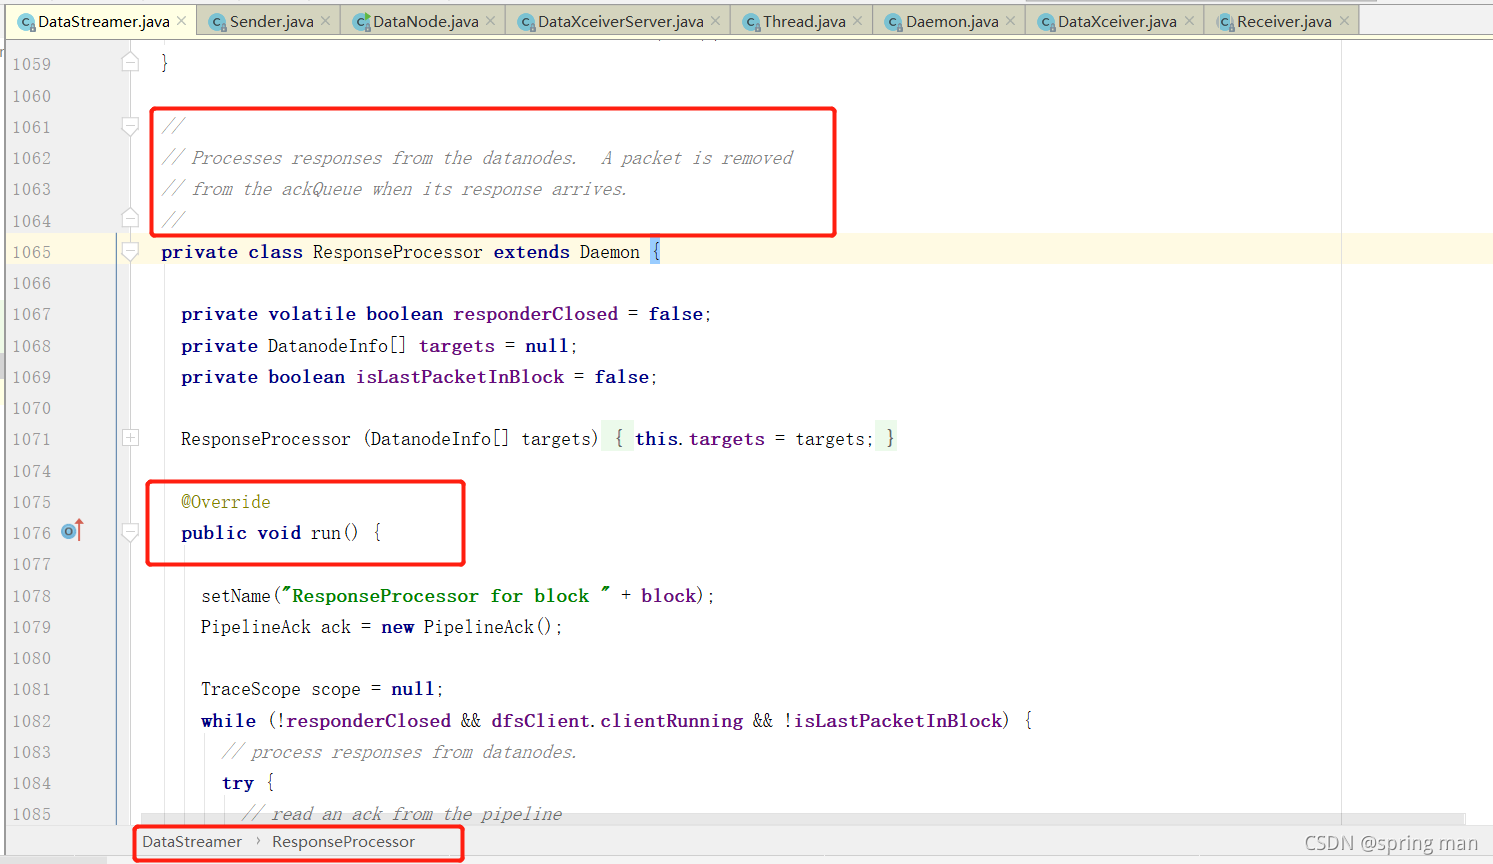
Task: Click line number 1078 in the gutter
Action: (x=31, y=596)
